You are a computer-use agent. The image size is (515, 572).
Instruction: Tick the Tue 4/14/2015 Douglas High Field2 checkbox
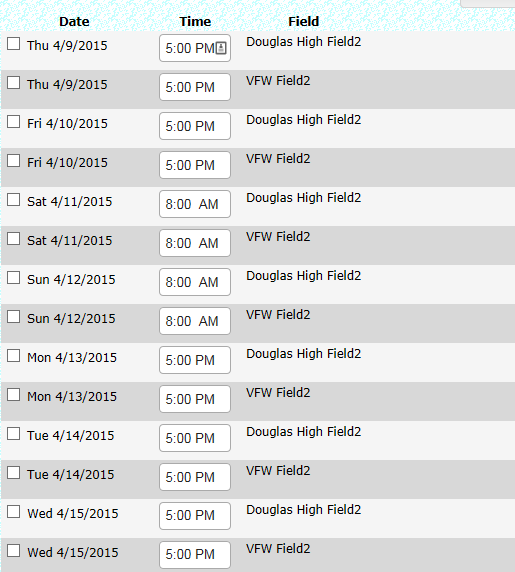click(x=13, y=434)
